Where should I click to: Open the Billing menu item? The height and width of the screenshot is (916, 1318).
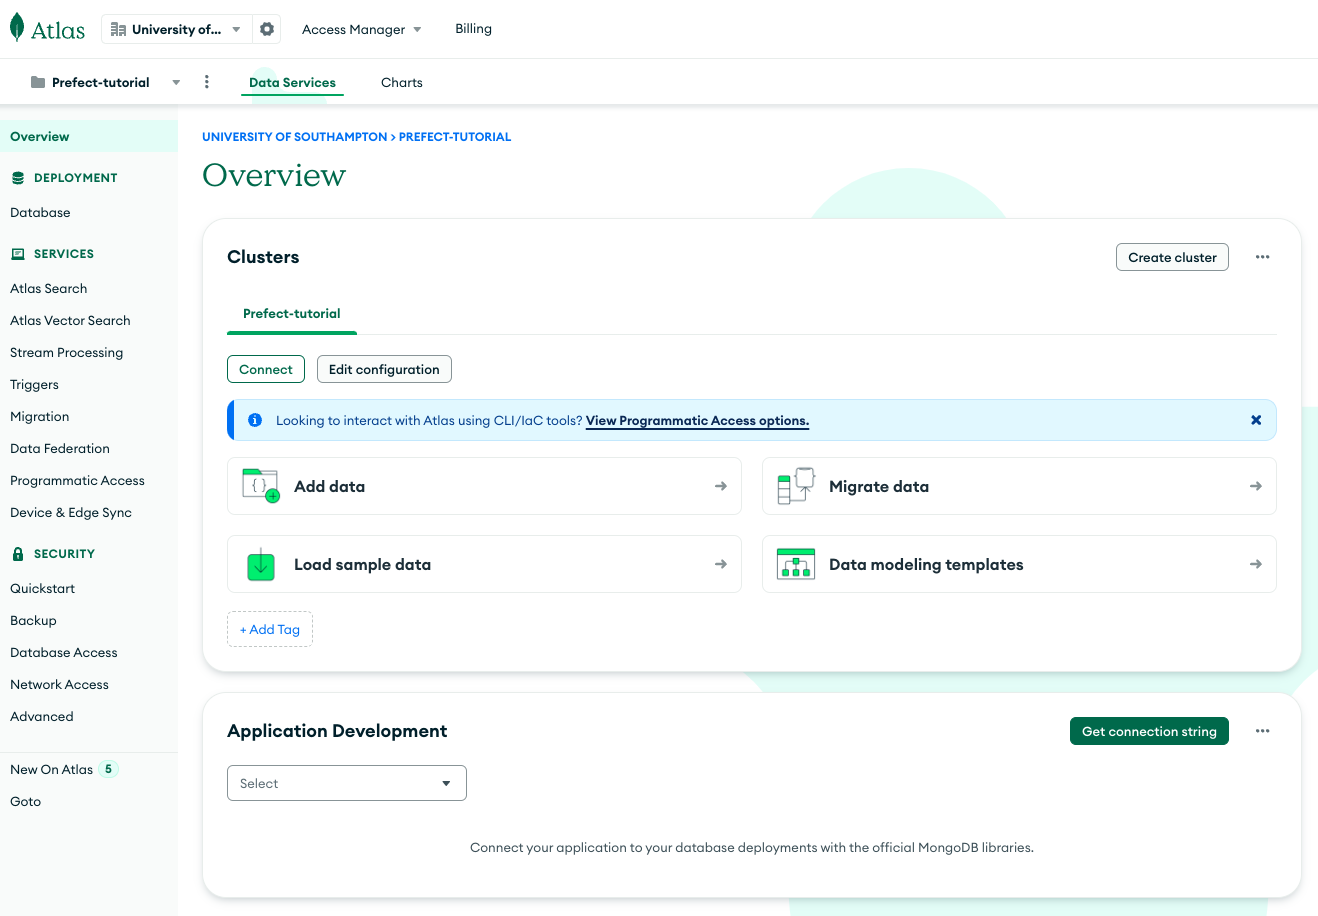click(473, 29)
